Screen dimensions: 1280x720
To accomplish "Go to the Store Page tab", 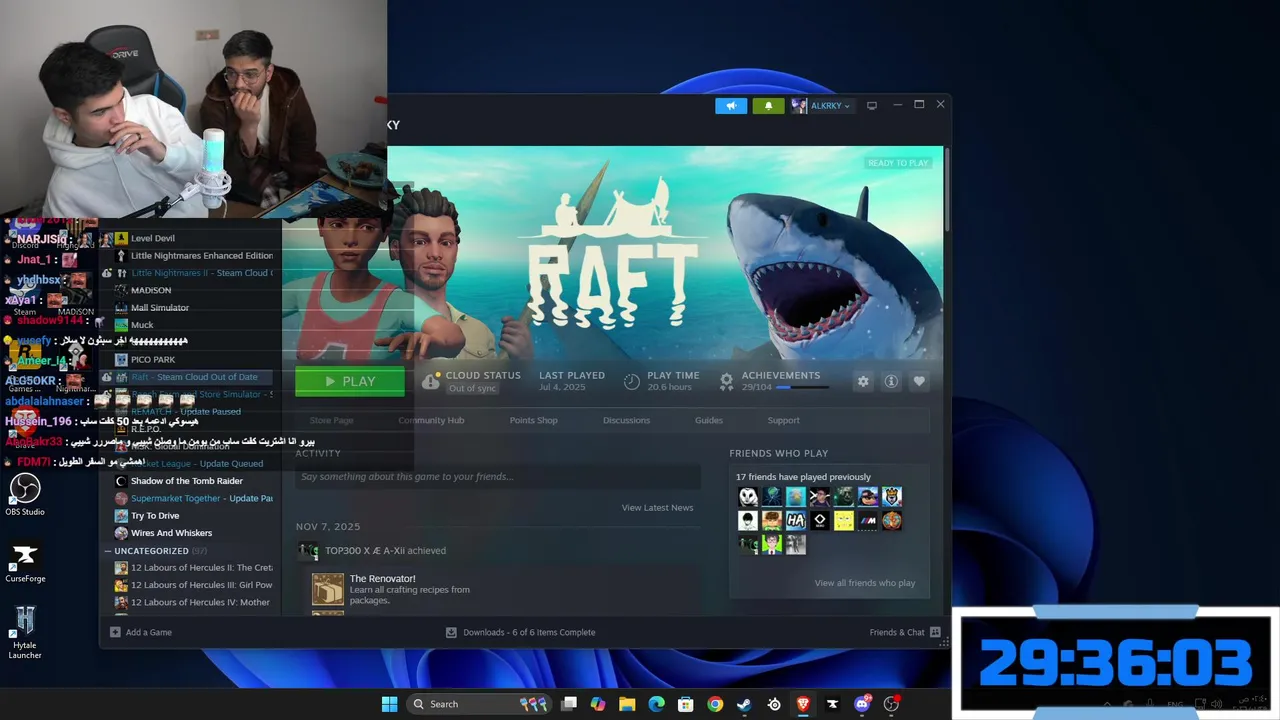I will coord(331,420).
